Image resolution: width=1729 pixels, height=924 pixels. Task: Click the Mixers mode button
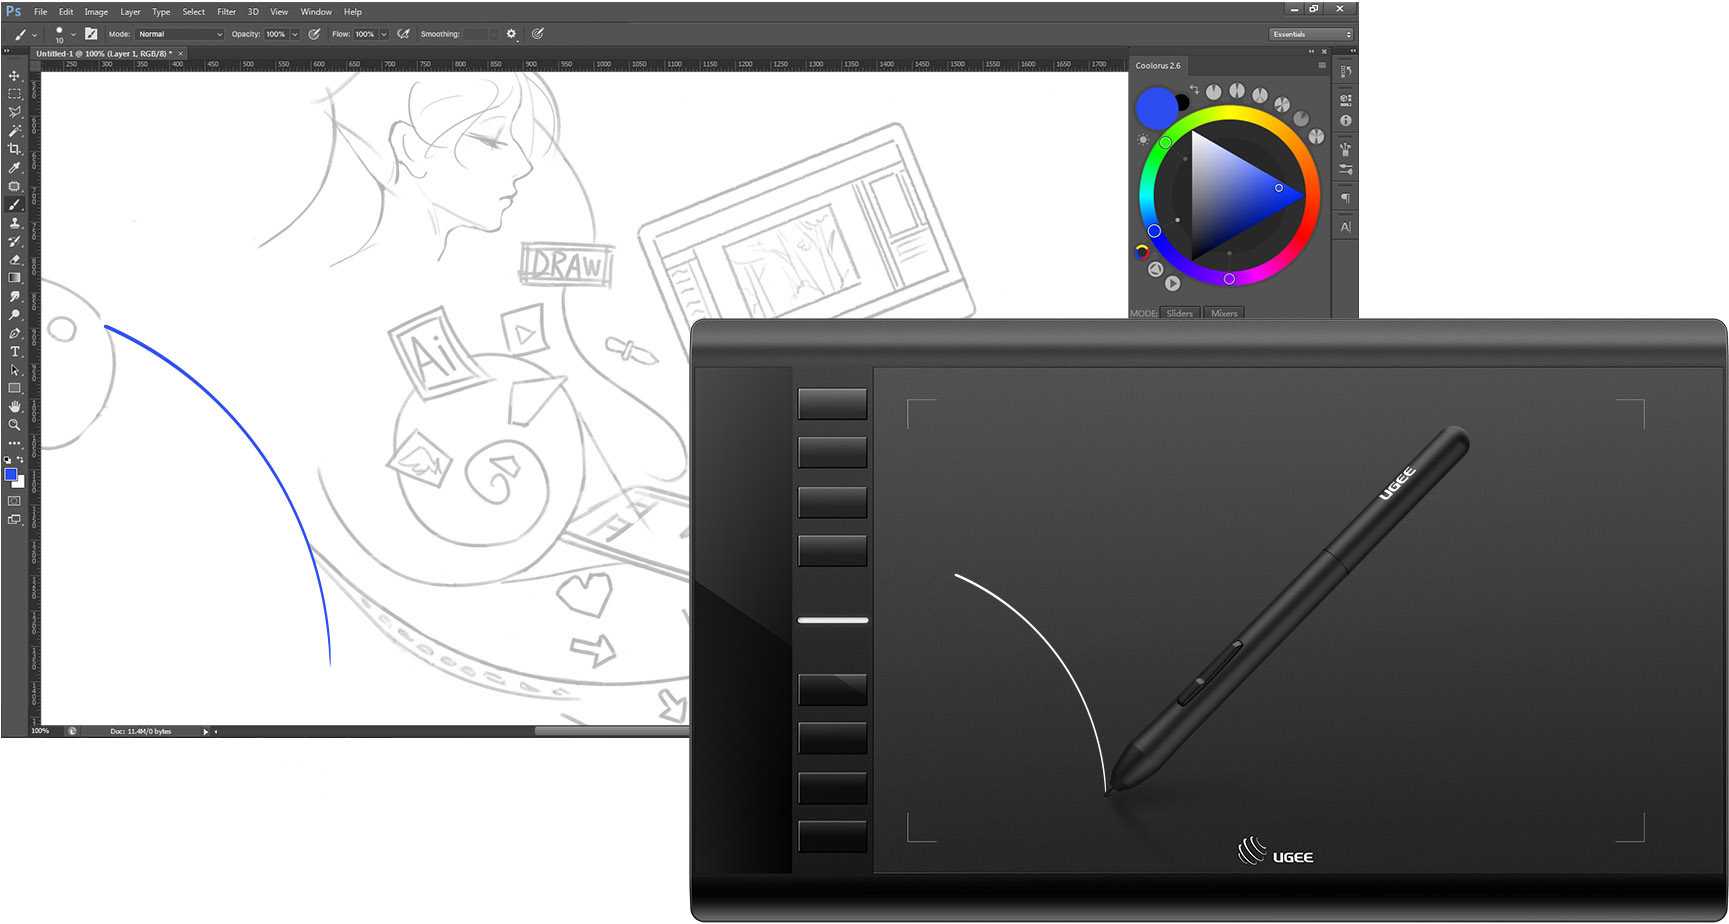1224,313
